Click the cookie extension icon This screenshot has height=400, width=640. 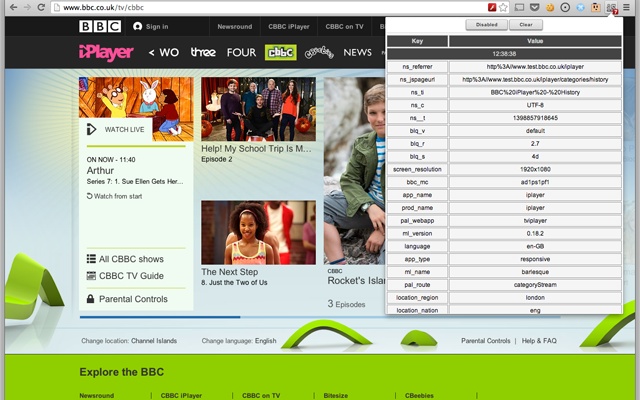pyautogui.click(x=550, y=7)
